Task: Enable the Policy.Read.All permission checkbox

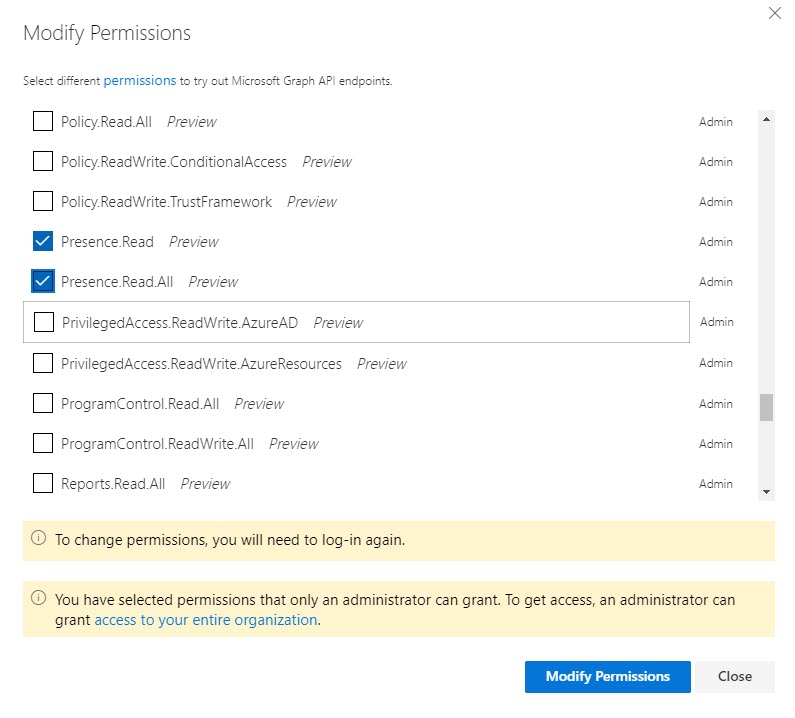Action: (43, 122)
